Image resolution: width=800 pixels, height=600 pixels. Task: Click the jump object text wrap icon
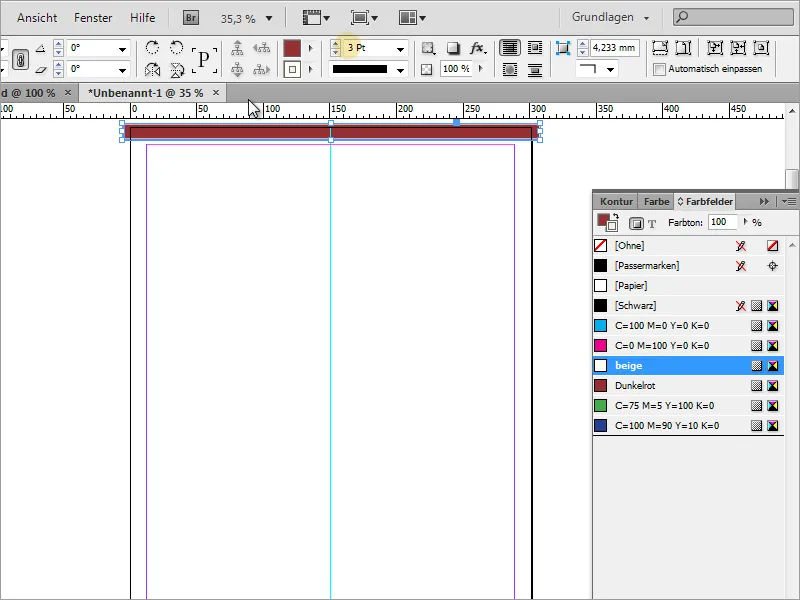coord(535,69)
